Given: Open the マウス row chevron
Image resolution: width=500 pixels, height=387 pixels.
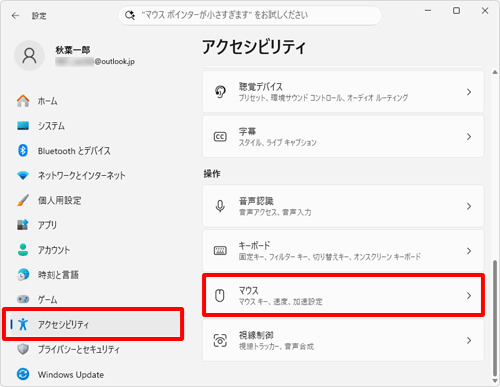Looking at the screenshot, I should point(469,295).
